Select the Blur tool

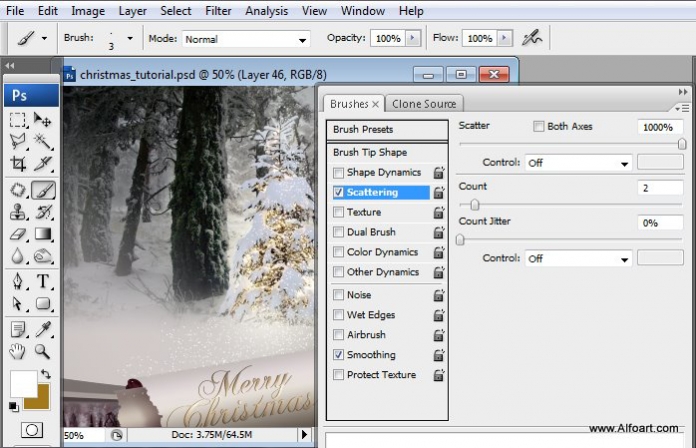tap(18, 256)
